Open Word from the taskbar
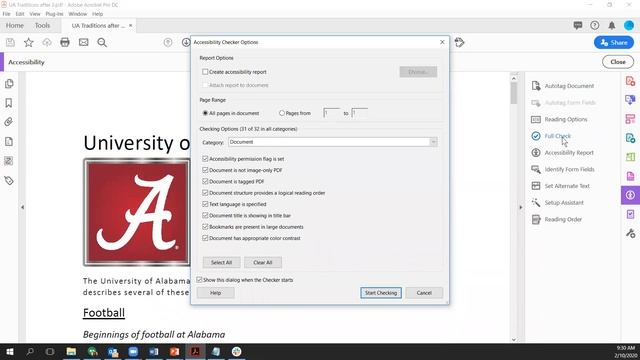The image size is (640, 360). (x=154, y=351)
